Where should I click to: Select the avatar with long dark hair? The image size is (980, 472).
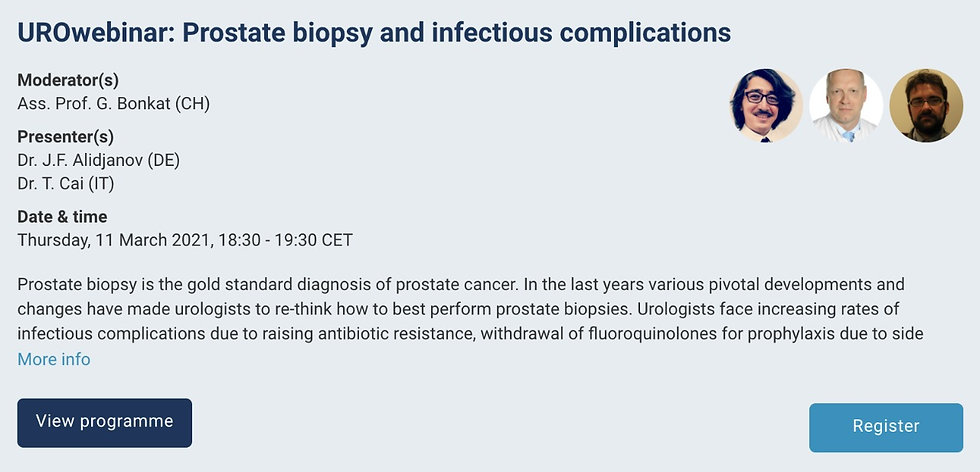click(766, 106)
